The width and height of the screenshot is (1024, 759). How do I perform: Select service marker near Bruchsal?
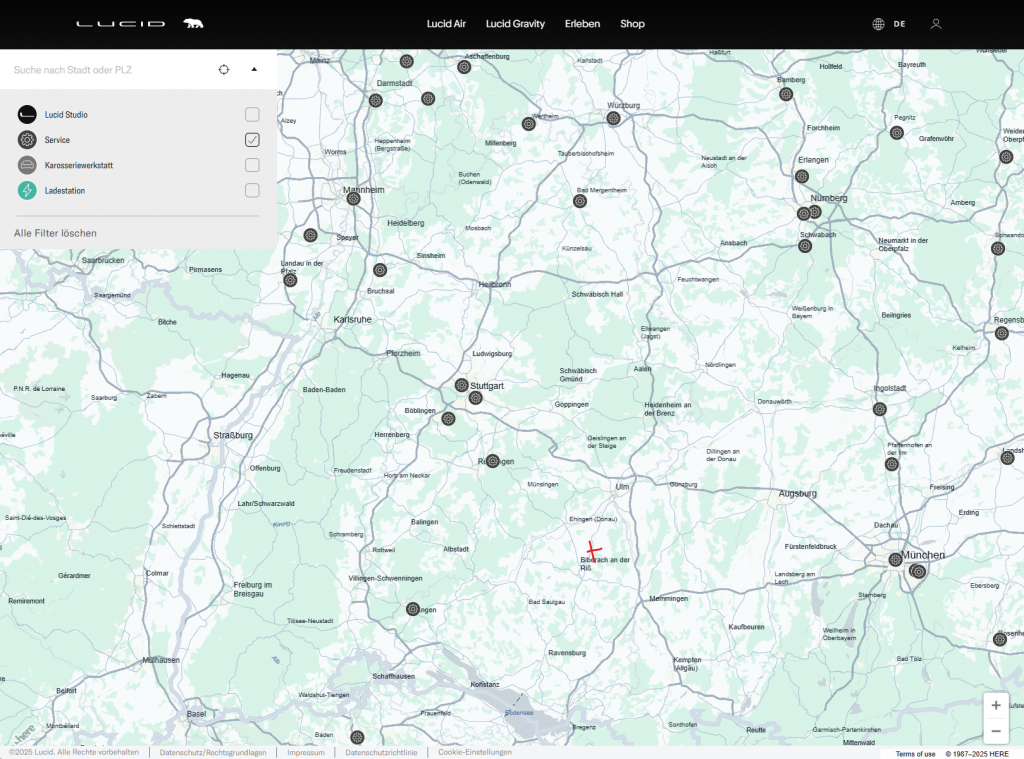[380, 270]
